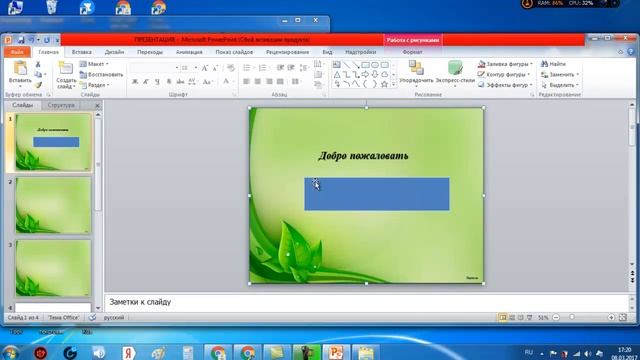Click the slide notes (Заметки к слайду) field
The width and height of the screenshot is (640, 360).
click(x=366, y=302)
